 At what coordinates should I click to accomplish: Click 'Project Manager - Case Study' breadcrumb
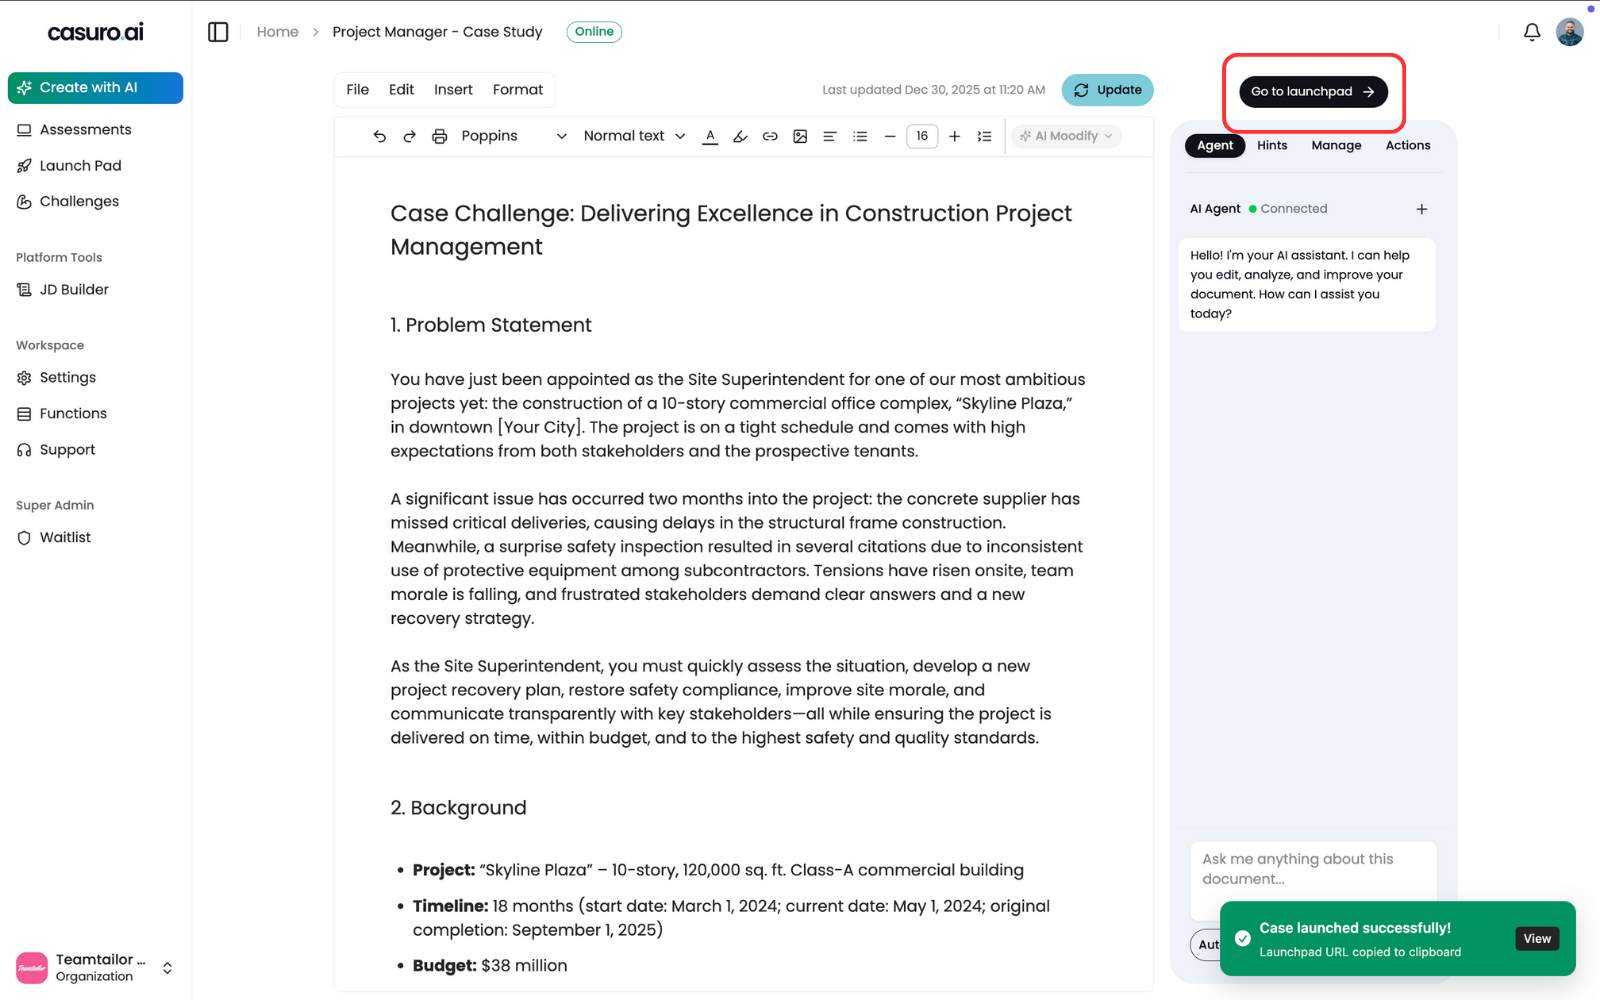coord(437,32)
